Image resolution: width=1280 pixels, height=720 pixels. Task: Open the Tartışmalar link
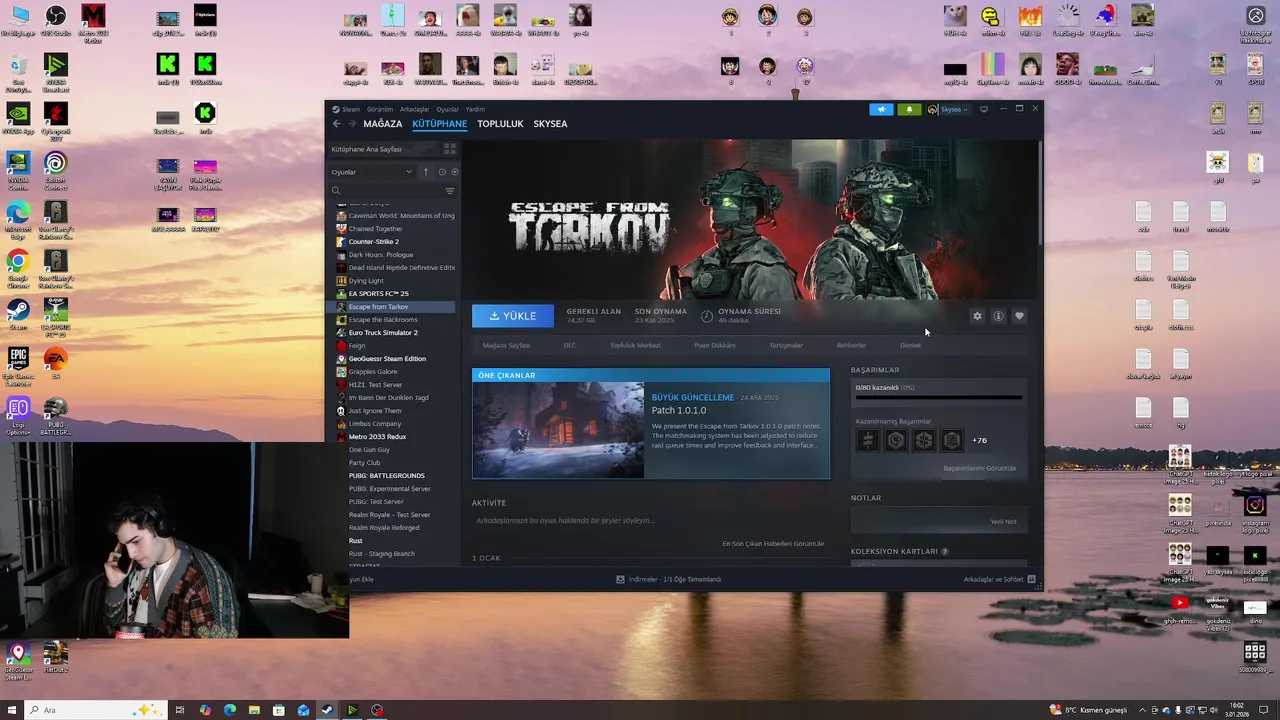786,345
